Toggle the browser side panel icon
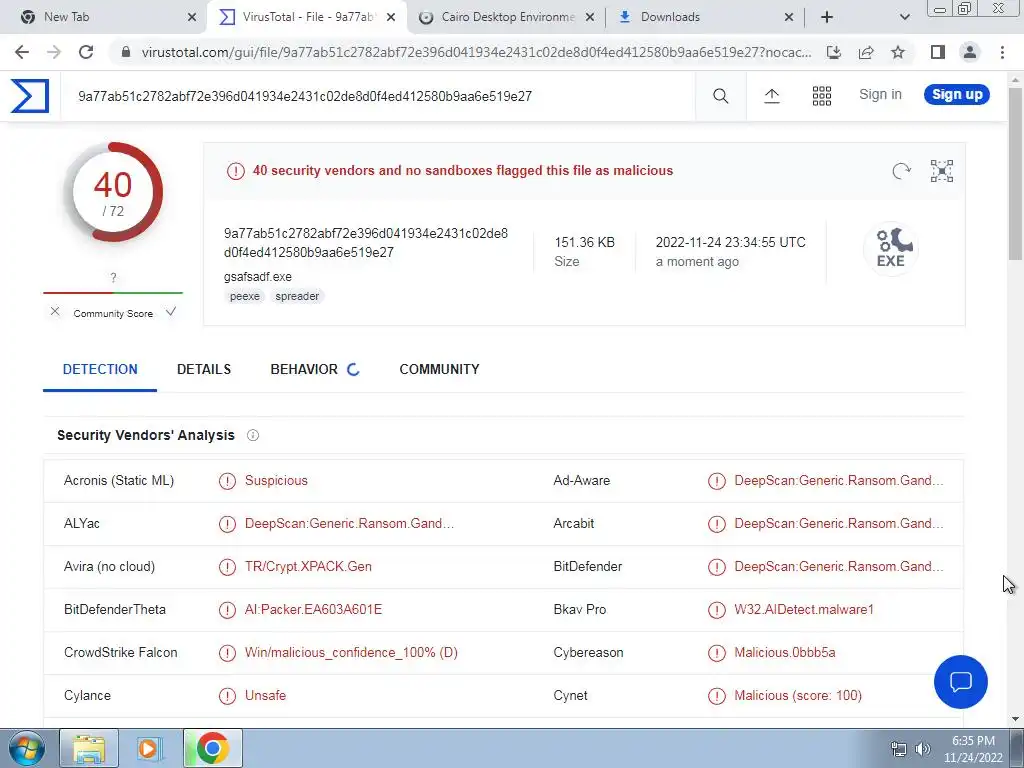The image size is (1024, 768). coord(938,52)
